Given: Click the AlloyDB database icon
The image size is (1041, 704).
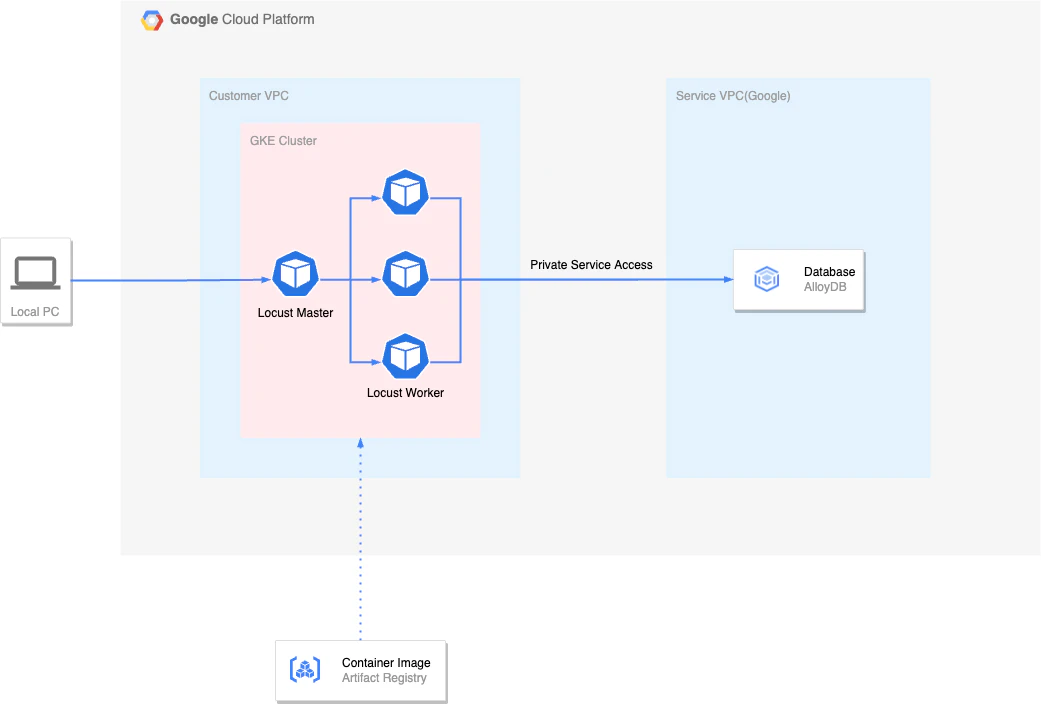Looking at the screenshot, I should [x=767, y=279].
